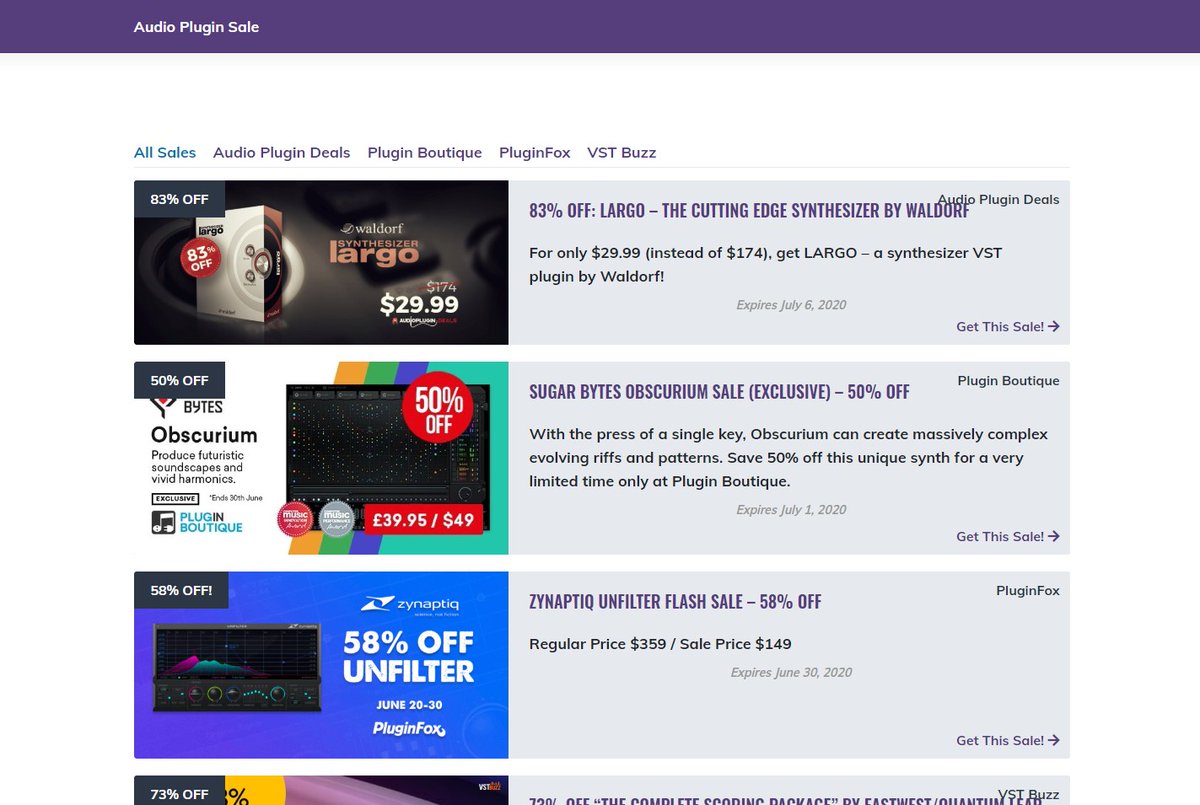Open Zynaptiq Unfilter Flash Sale headline
1200x805 pixels.
pos(675,602)
